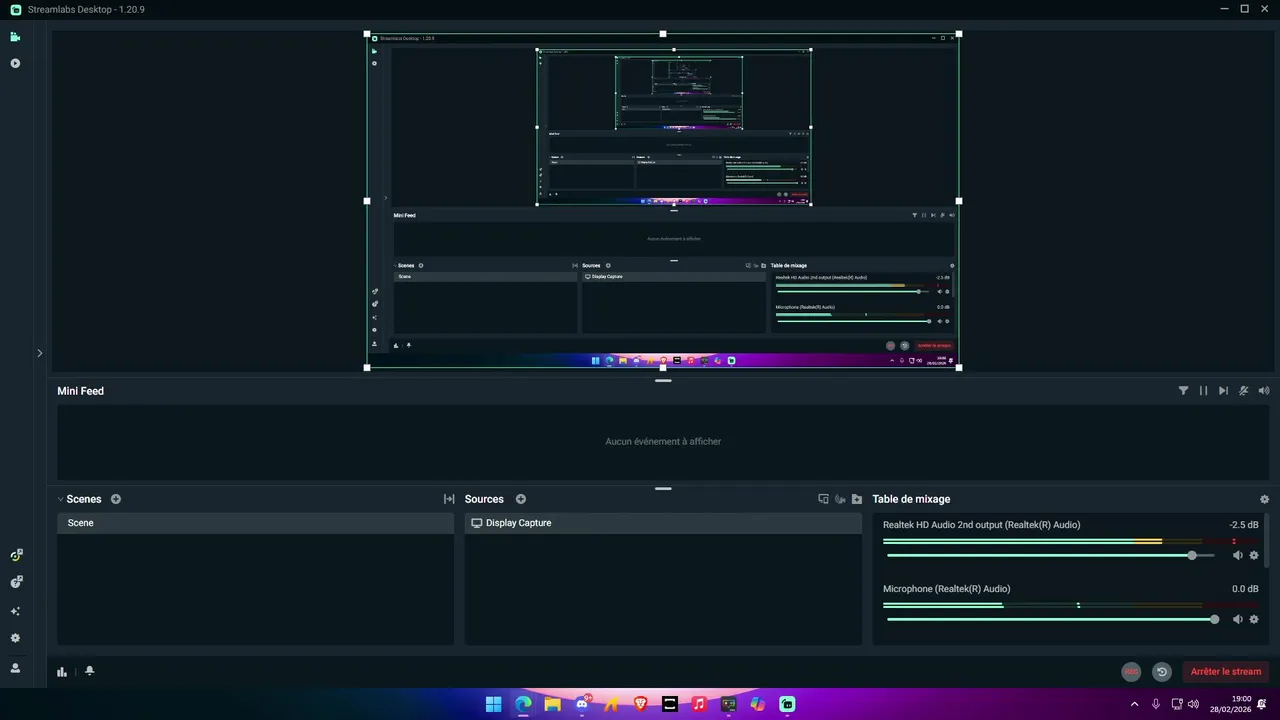This screenshot has height=720, width=1280.
Task: Open the sparkle icon in lower left sidebar
Action: (x=15, y=611)
